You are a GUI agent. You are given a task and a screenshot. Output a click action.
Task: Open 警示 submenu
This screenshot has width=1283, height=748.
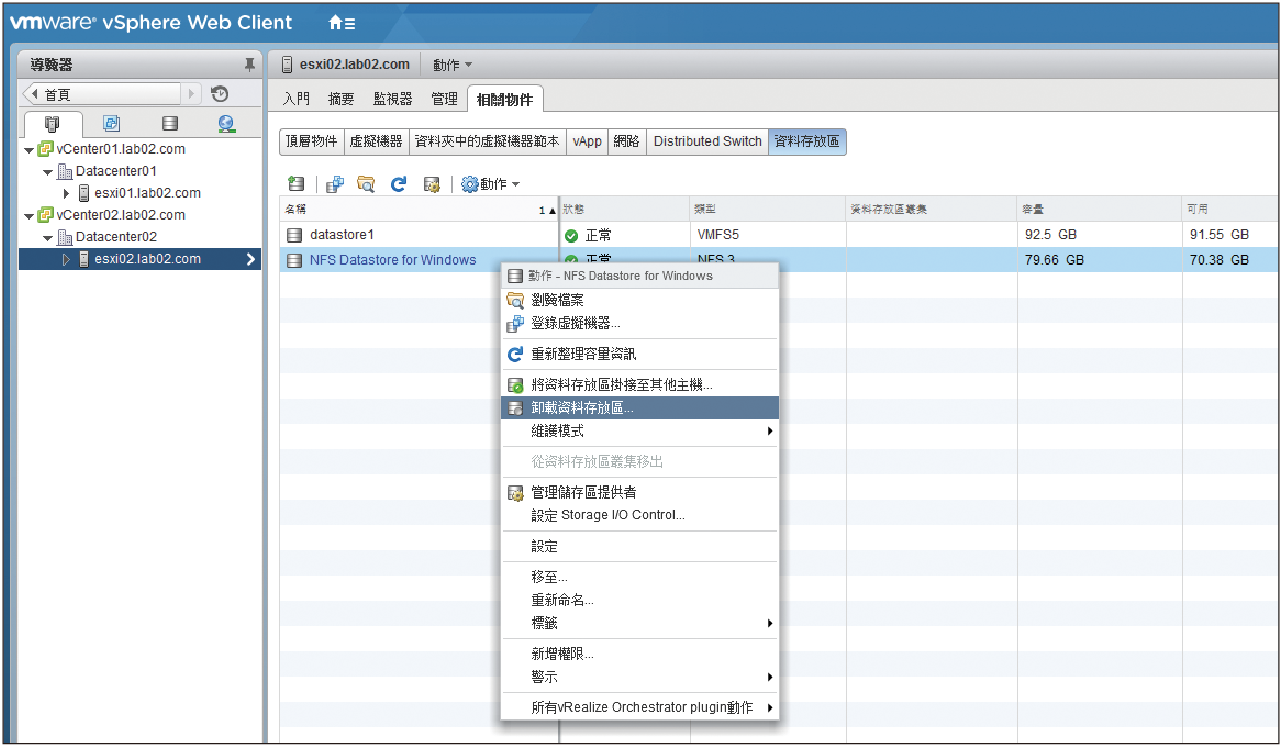640,677
